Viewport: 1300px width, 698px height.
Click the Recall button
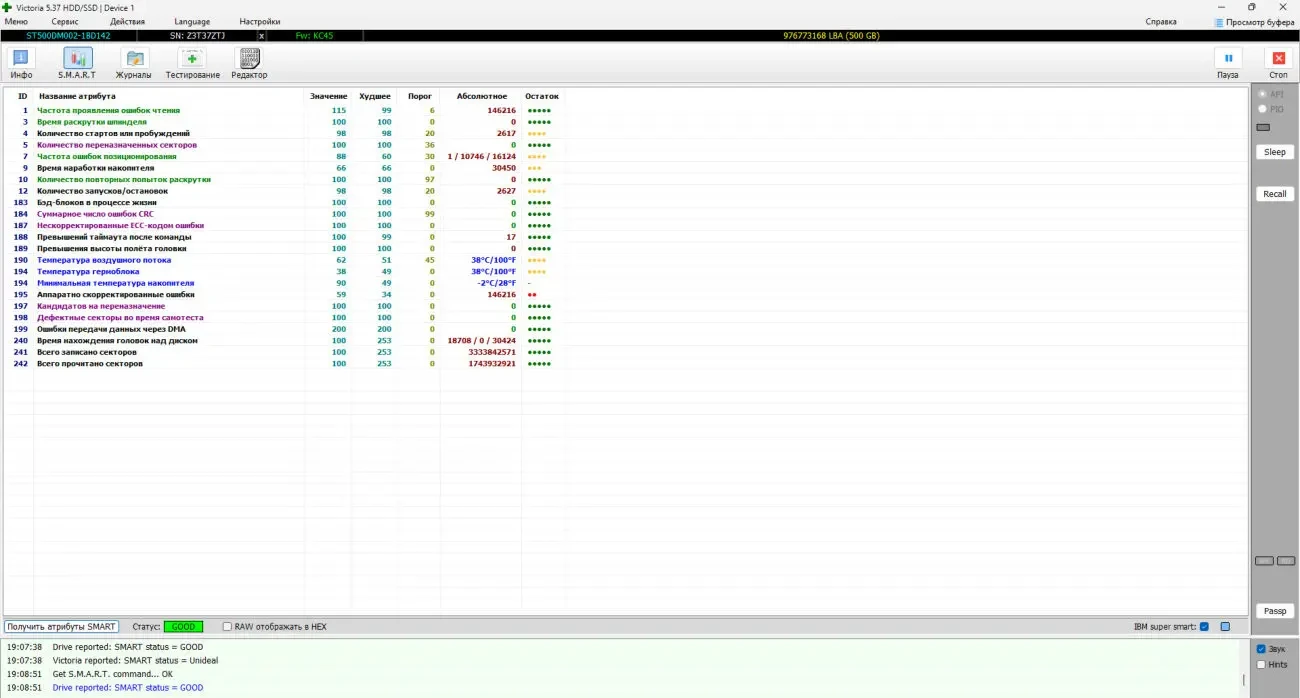tap(1275, 194)
